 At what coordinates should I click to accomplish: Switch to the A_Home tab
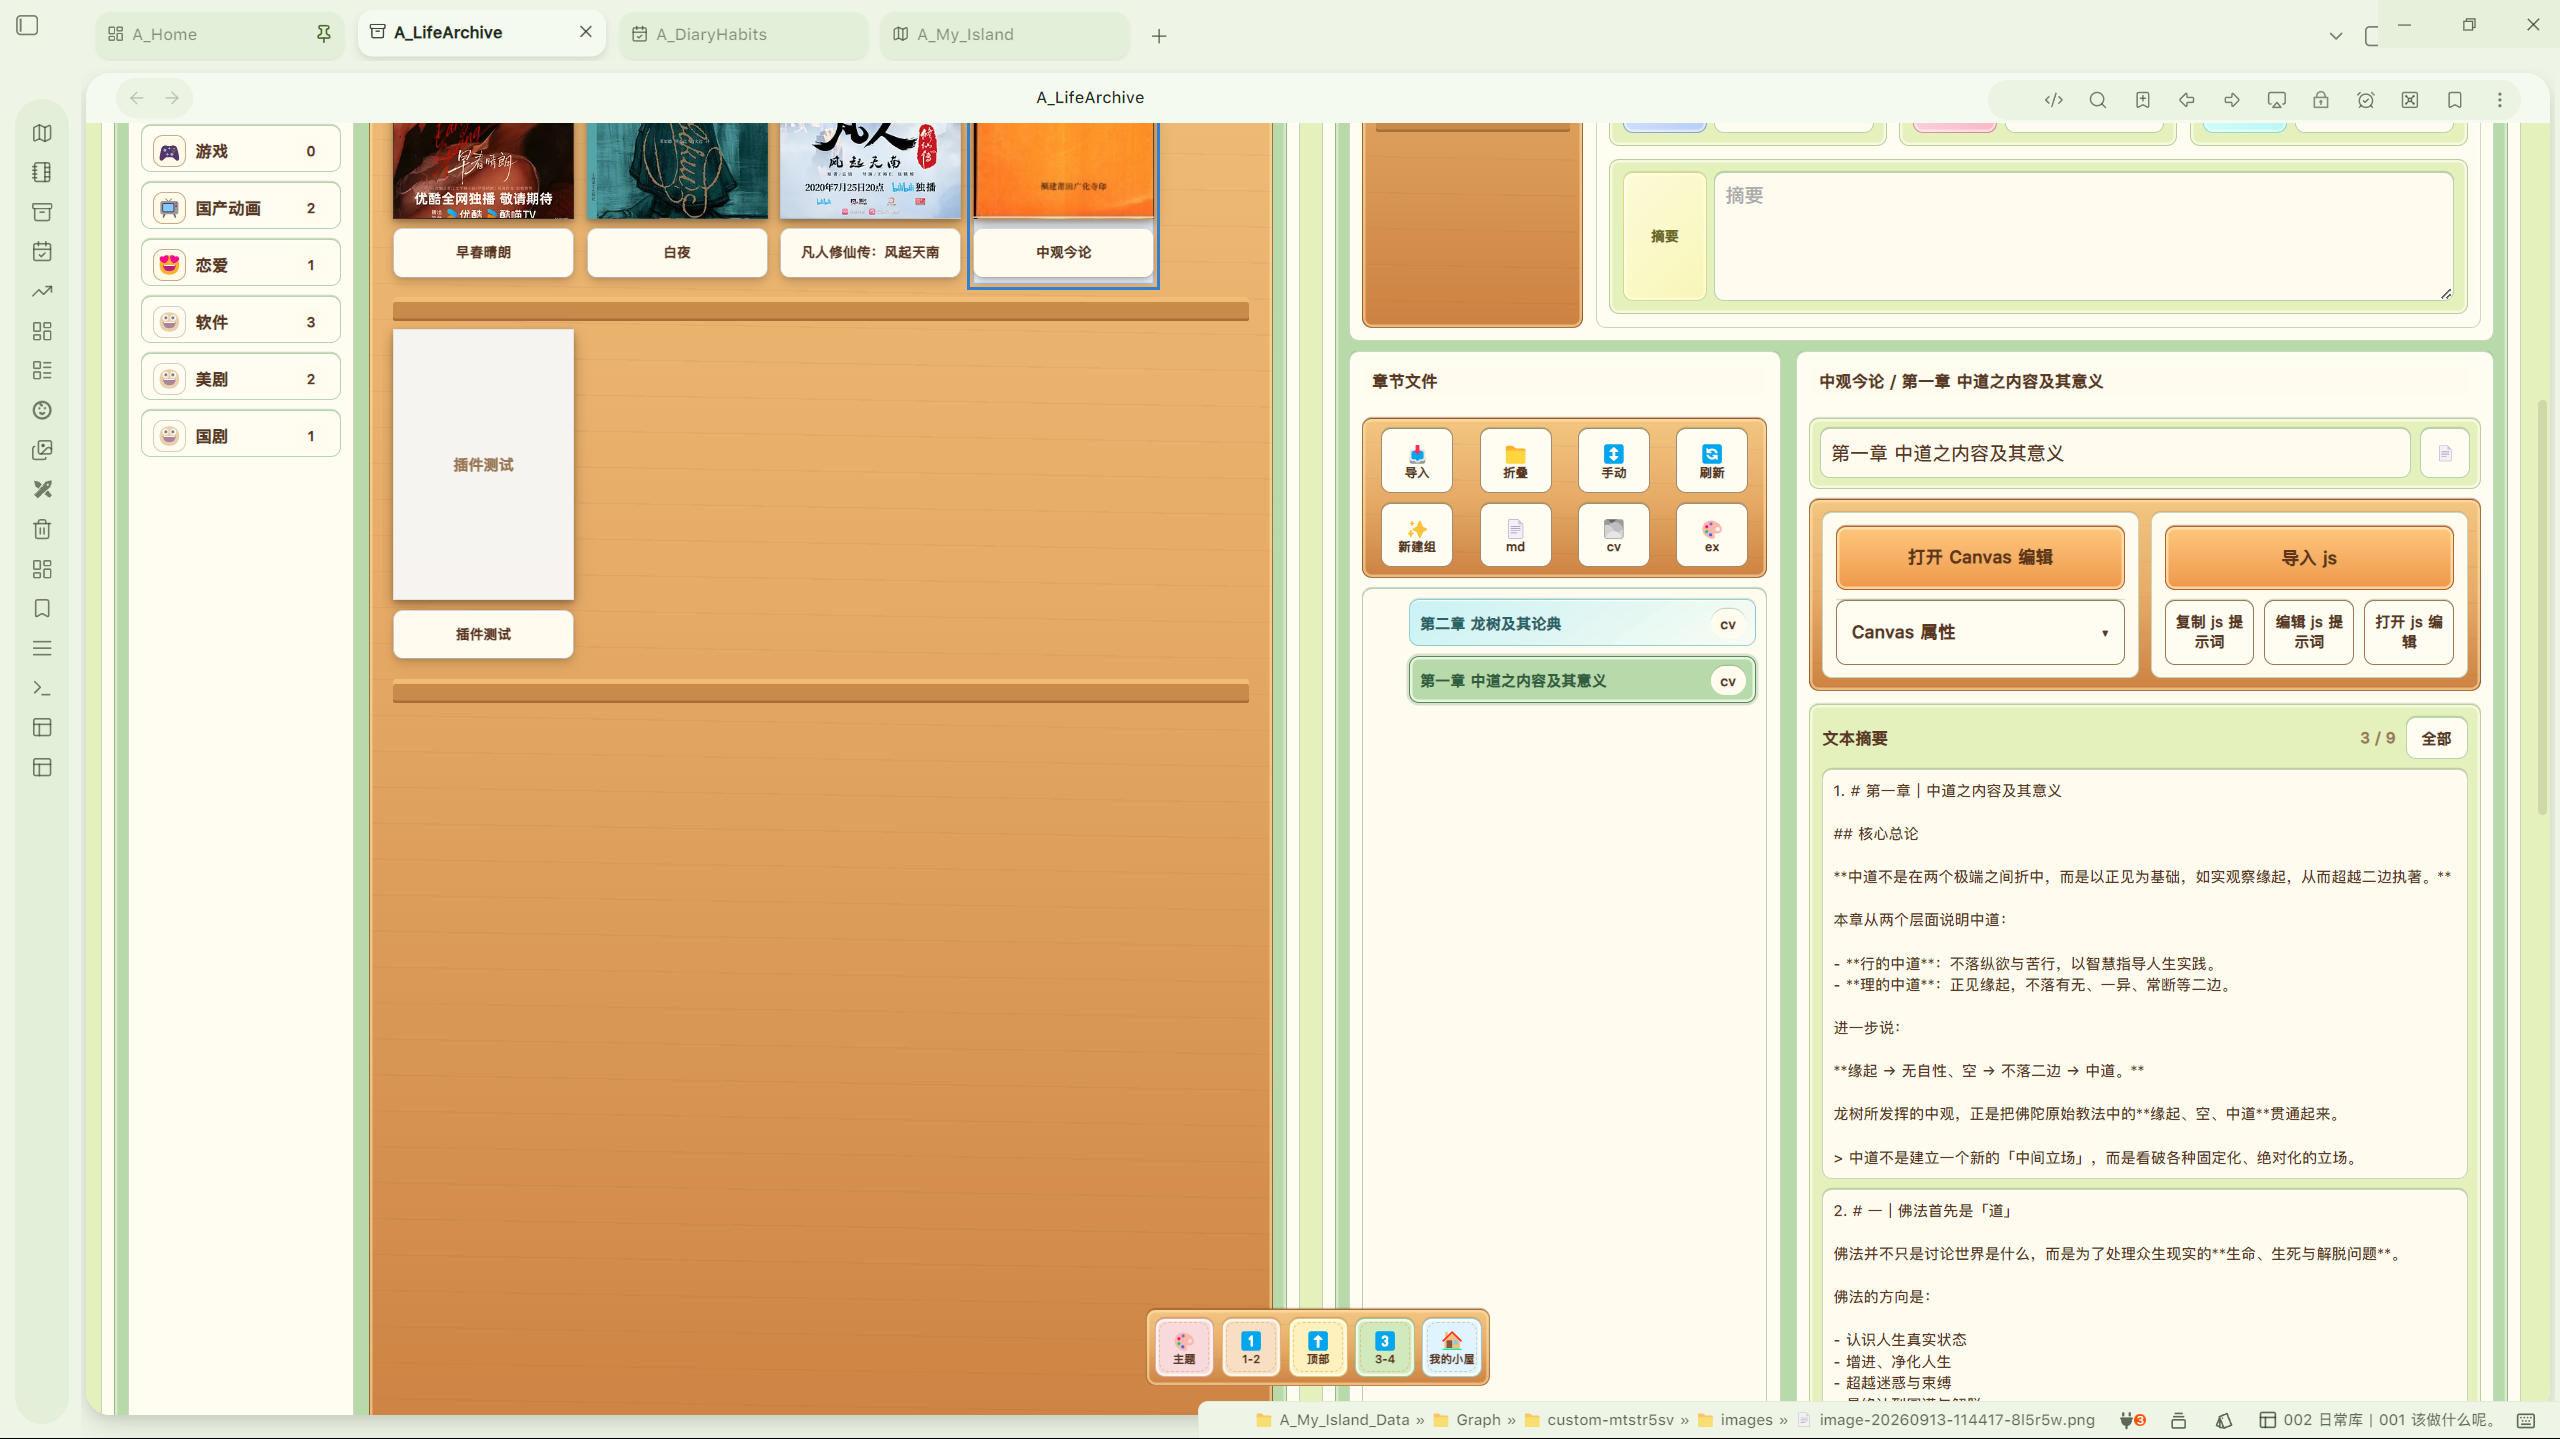(220, 34)
